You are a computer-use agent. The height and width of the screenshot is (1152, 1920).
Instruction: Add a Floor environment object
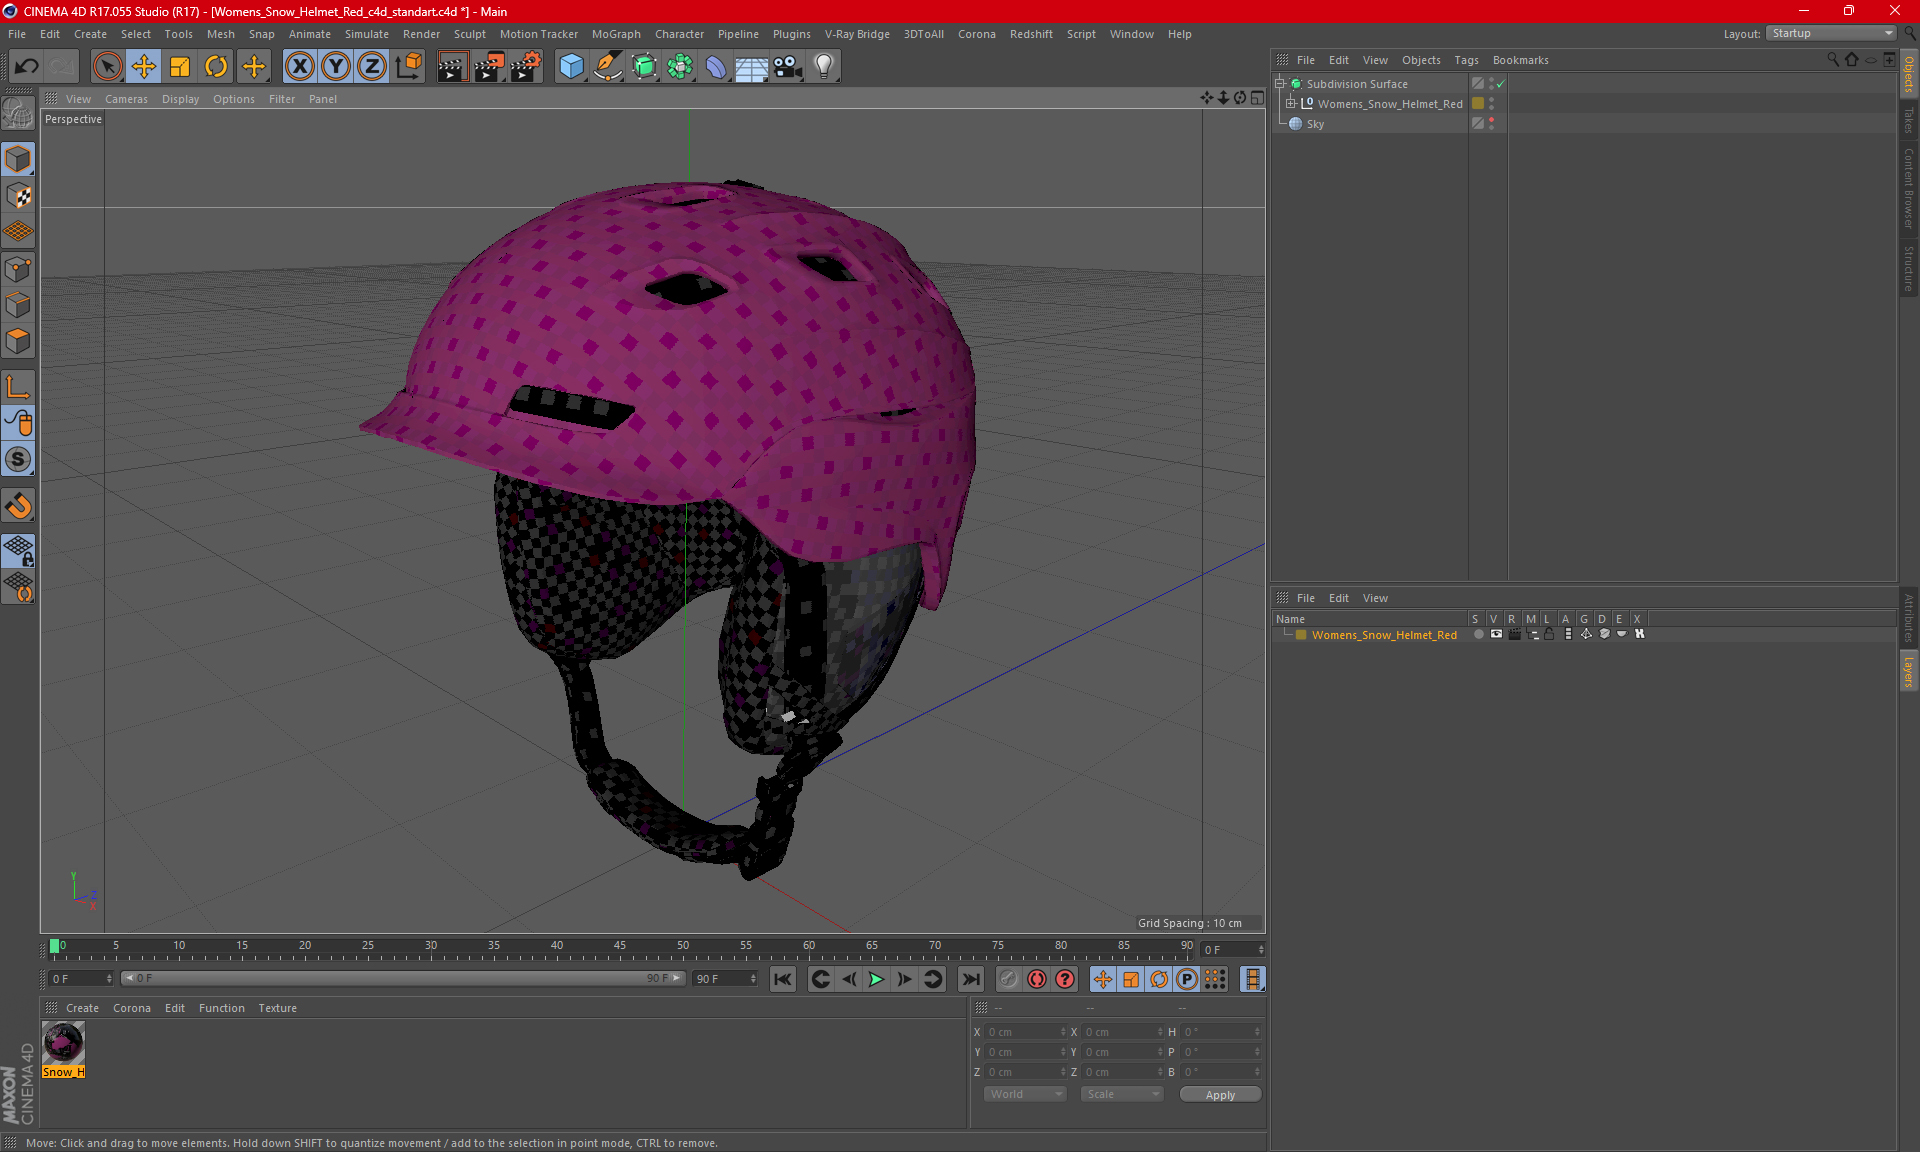point(751,67)
